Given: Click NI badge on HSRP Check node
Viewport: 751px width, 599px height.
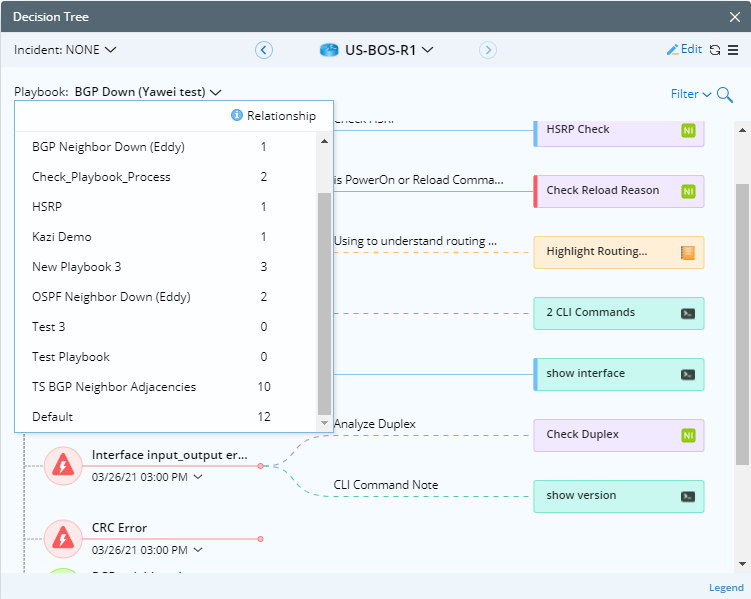Looking at the screenshot, I should [688, 130].
